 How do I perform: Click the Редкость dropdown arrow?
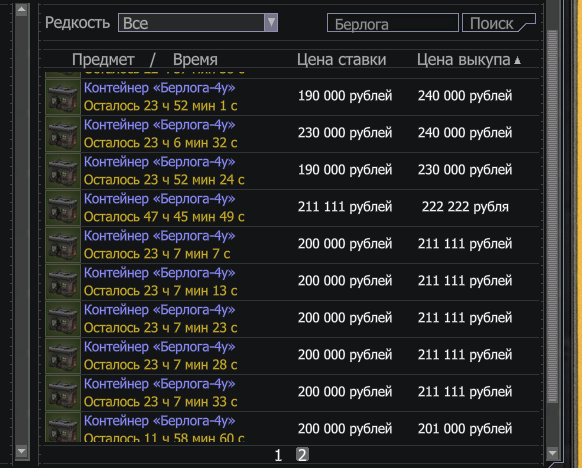click(x=271, y=23)
